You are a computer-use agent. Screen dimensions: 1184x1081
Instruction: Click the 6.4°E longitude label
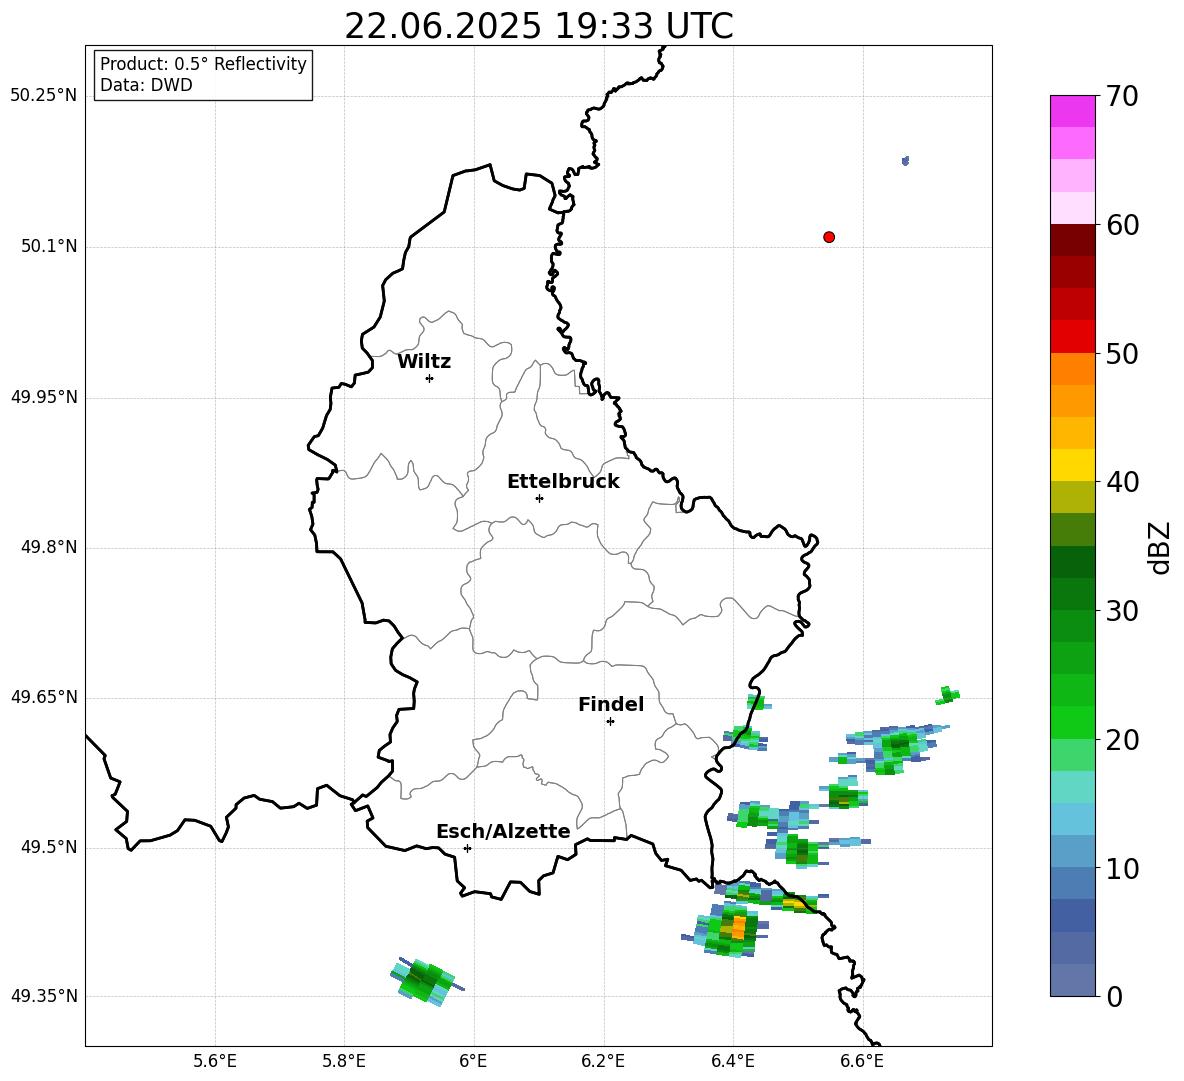[x=732, y=1061]
